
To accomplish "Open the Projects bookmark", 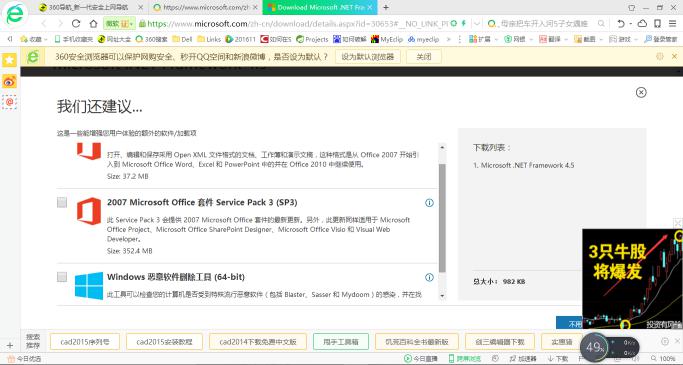I will point(312,39).
